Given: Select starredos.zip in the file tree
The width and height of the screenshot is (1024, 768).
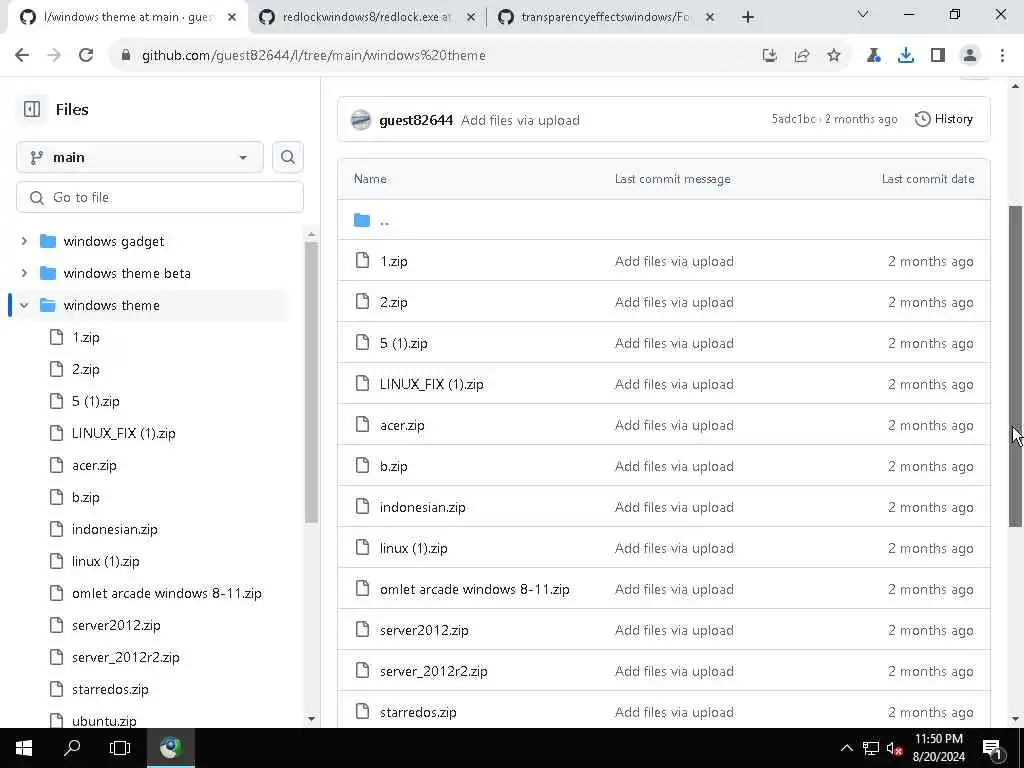Looking at the screenshot, I should 110,690.
